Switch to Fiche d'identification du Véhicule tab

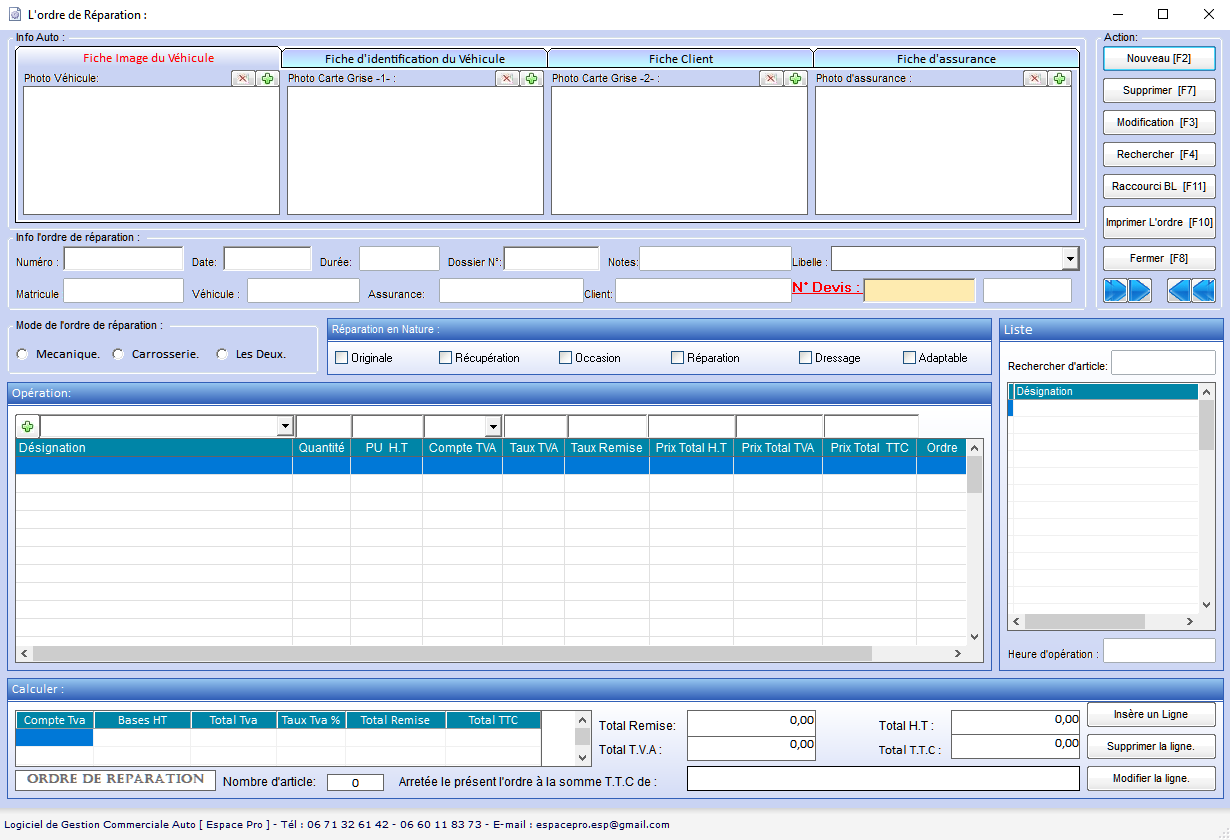pyautogui.click(x=414, y=58)
